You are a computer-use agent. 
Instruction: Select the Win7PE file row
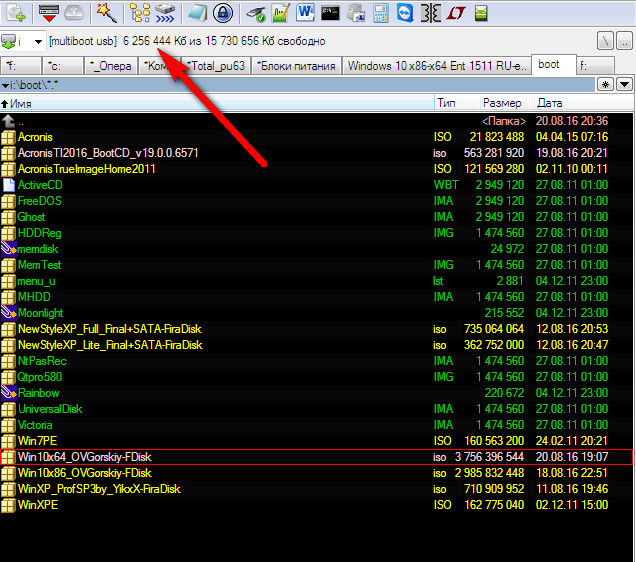click(x=316, y=441)
